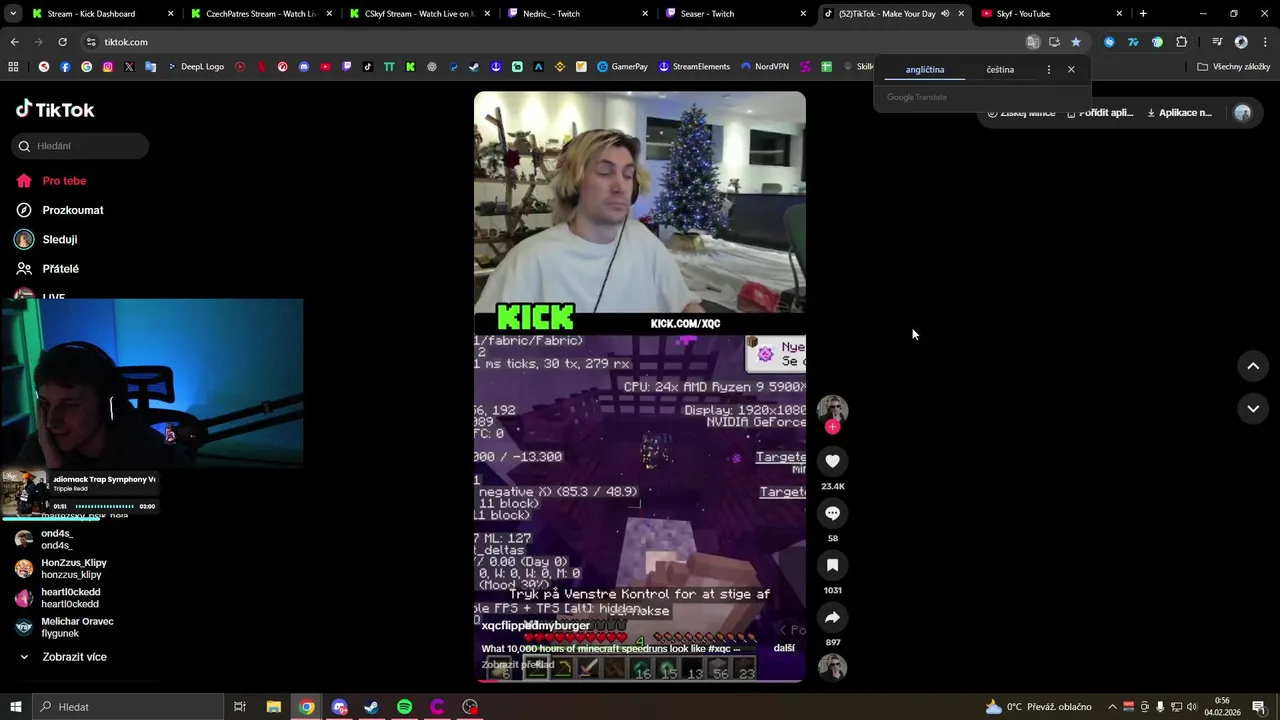This screenshot has width=1280, height=720.
Task: Open the StreamElements bookmark
Action: coord(694,67)
